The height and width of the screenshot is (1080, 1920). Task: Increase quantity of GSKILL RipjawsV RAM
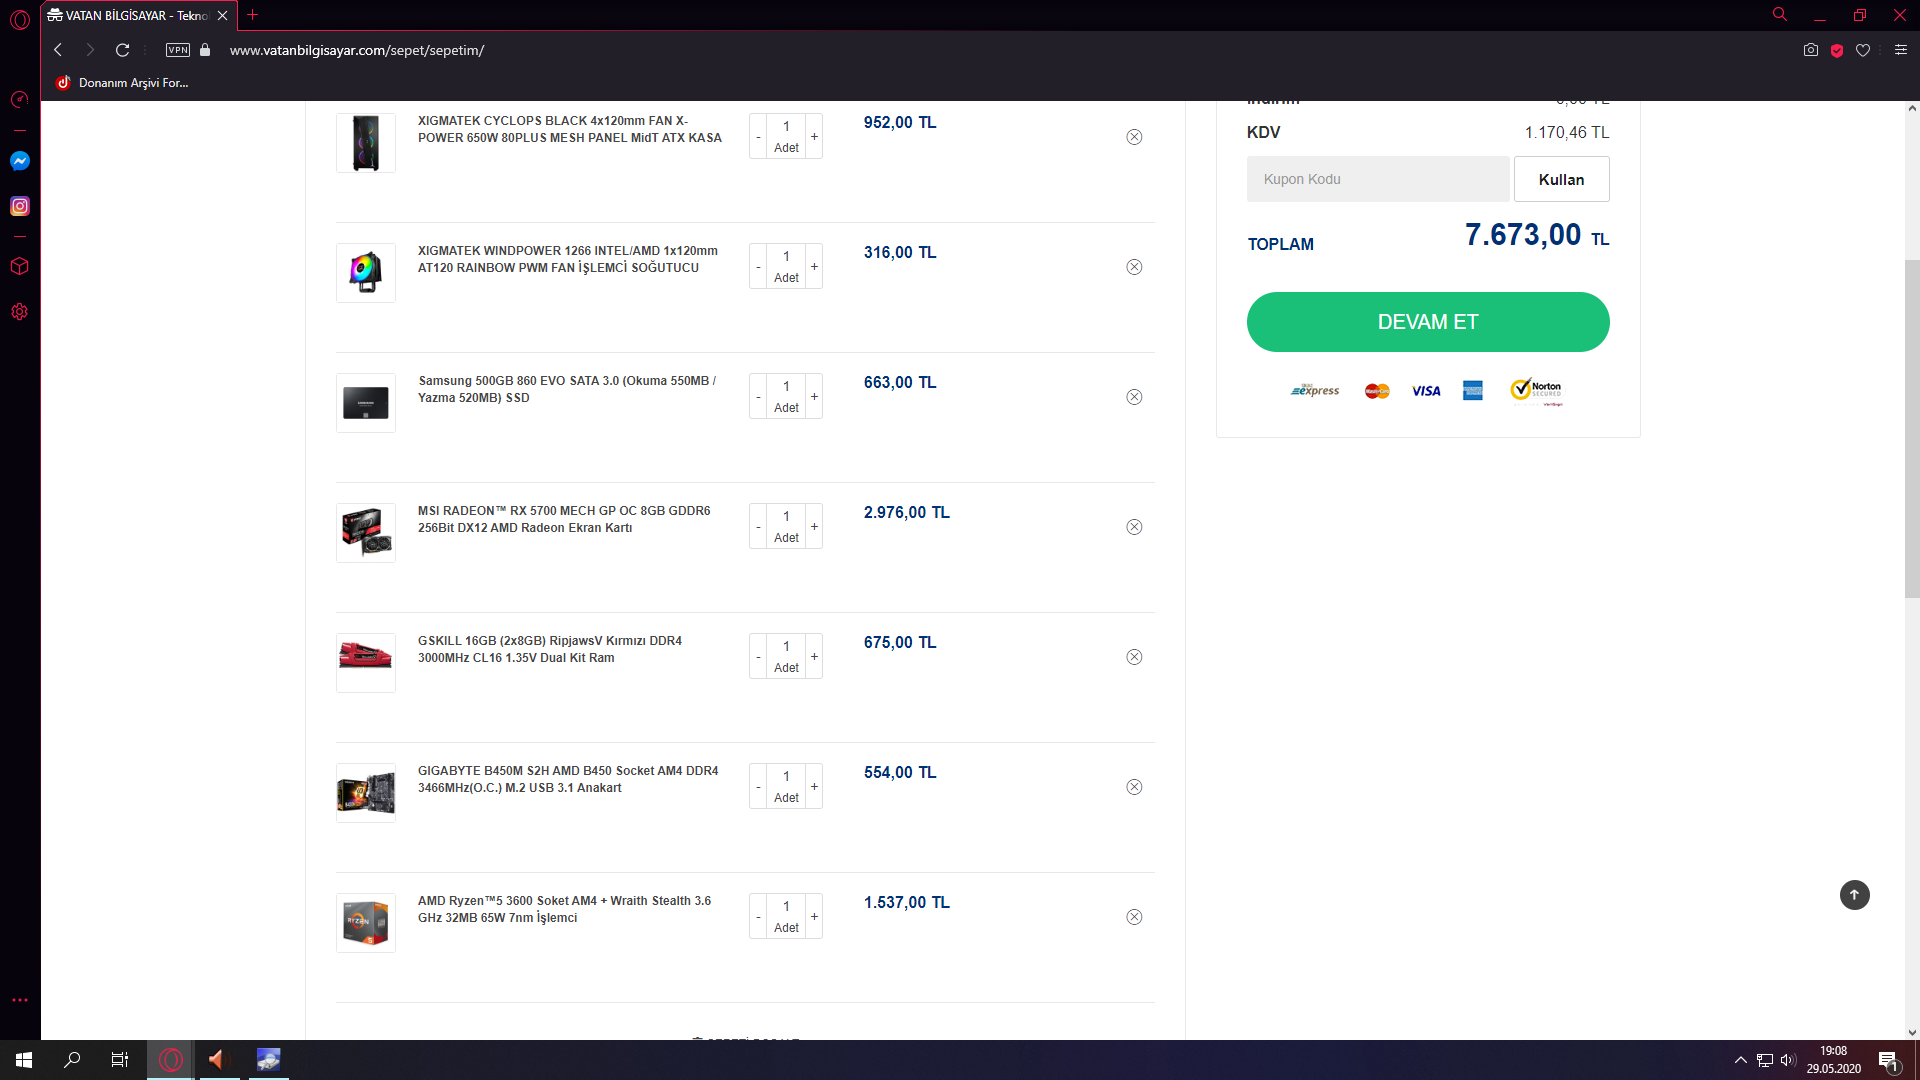(x=814, y=656)
